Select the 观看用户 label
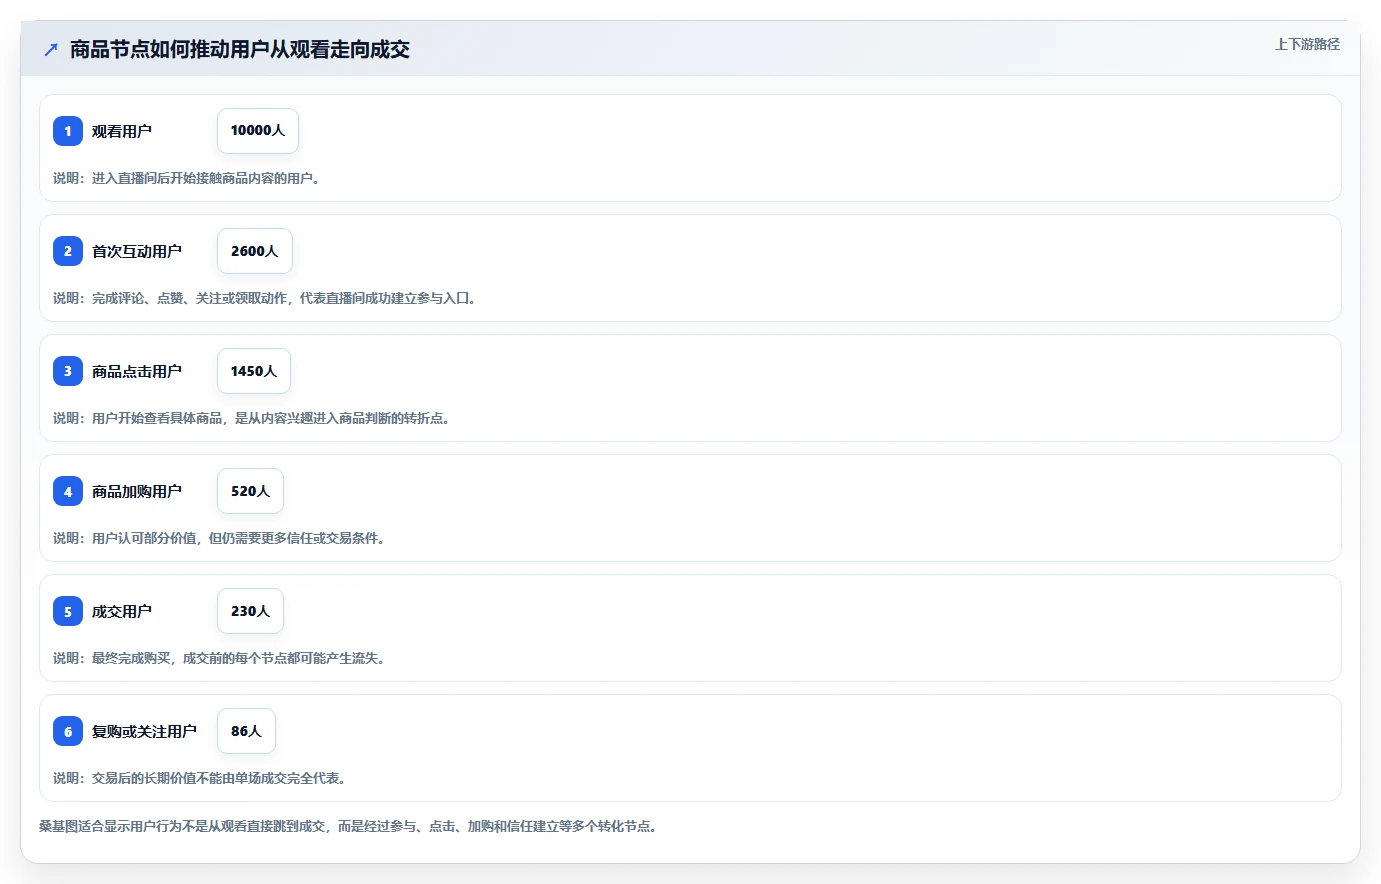 pyautogui.click(x=122, y=131)
